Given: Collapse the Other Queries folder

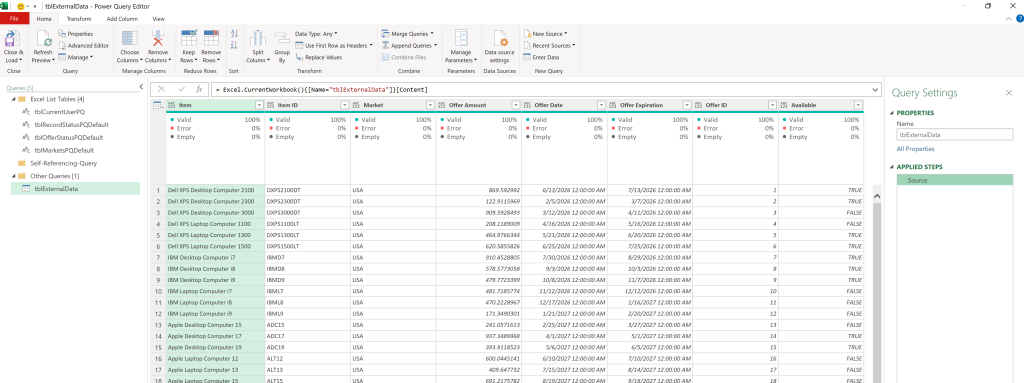Looking at the screenshot, I should [x=14, y=176].
